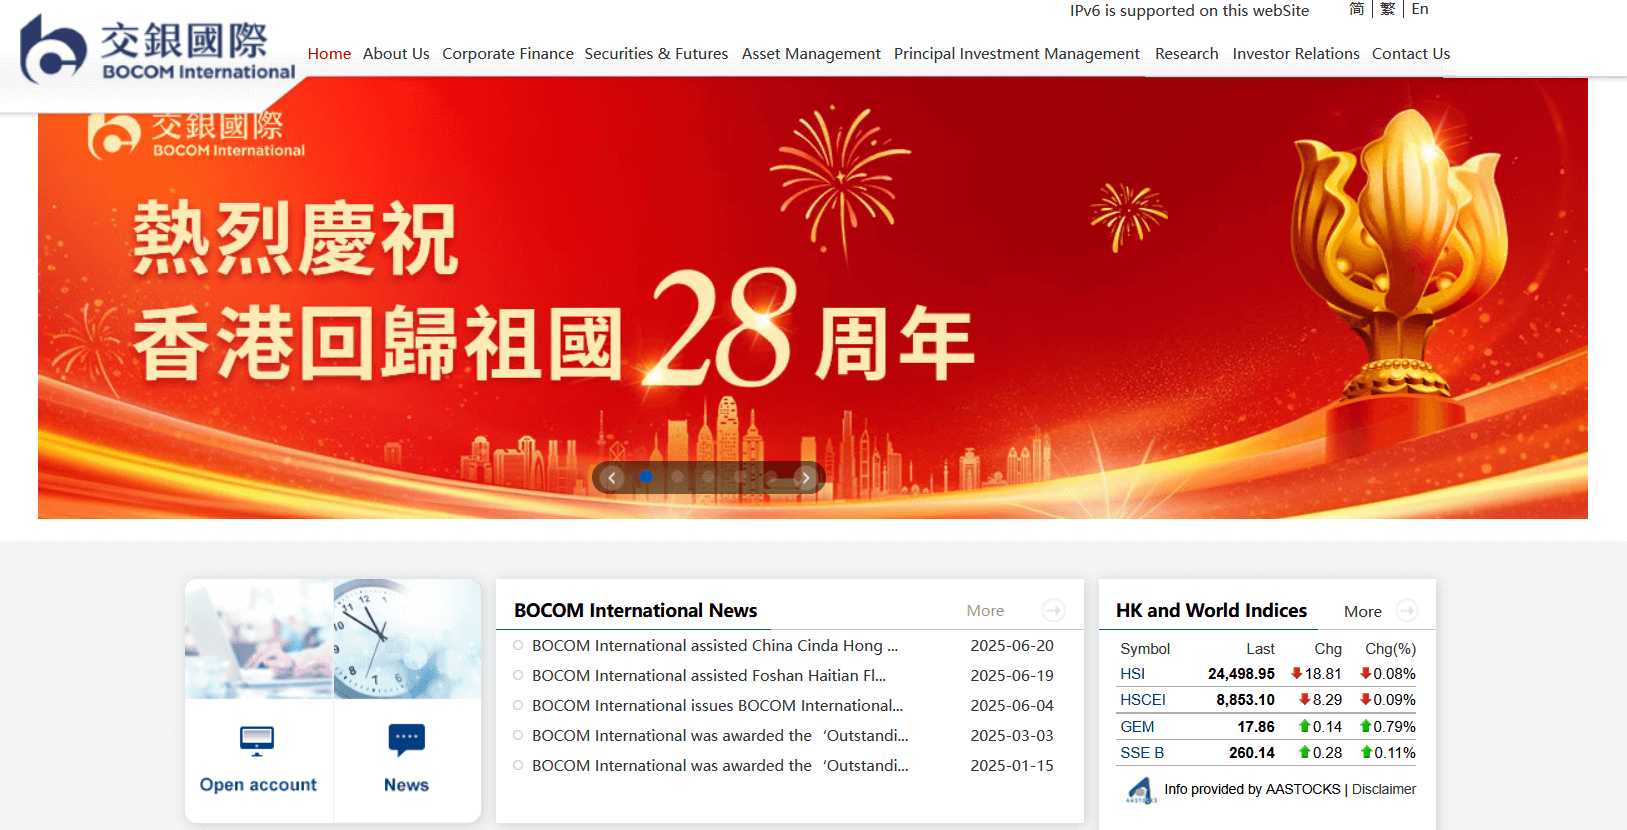Open news about Foshan Haitian
Screen dimensions: 1627x830
pos(709,676)
